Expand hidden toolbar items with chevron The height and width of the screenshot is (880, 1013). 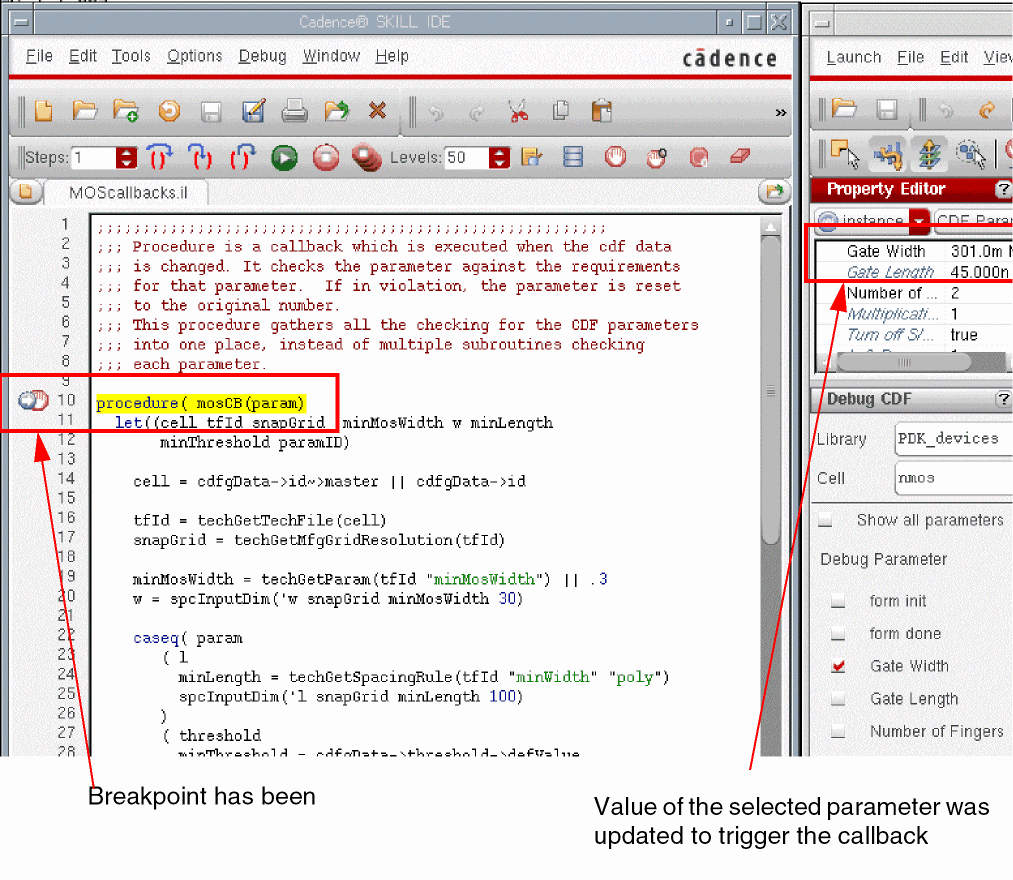tap(780, 113)
